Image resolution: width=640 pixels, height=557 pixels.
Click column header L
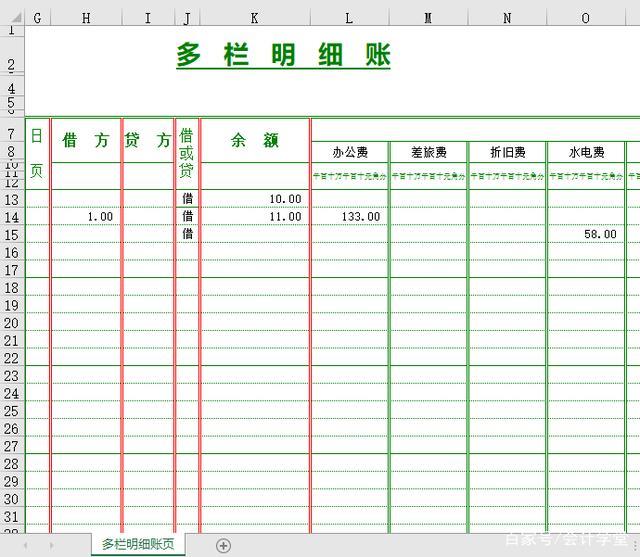point(349,18)
